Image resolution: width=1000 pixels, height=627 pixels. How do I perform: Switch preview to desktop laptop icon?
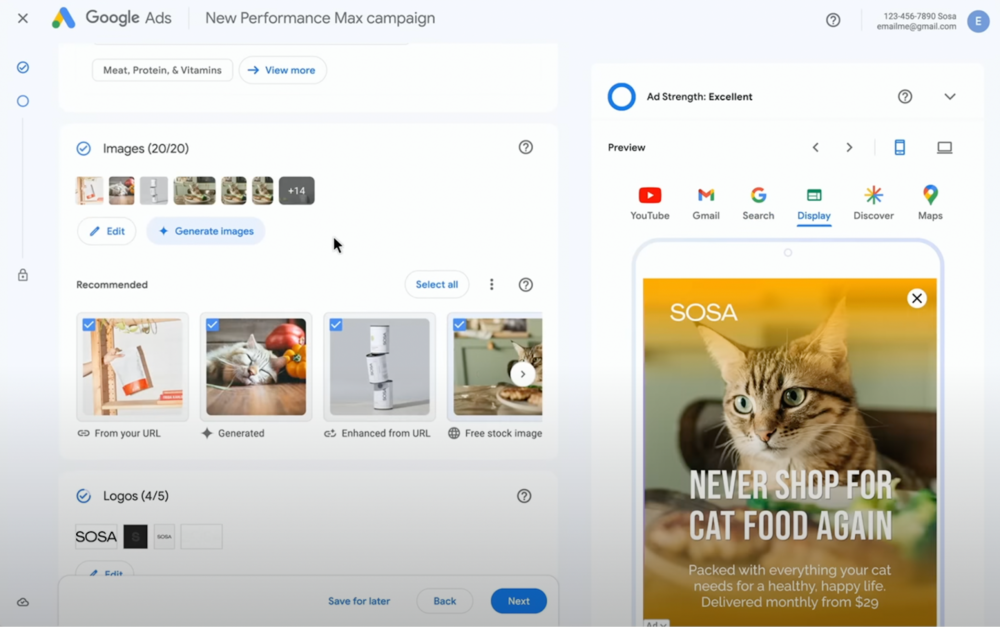click(x=945, y=147)
